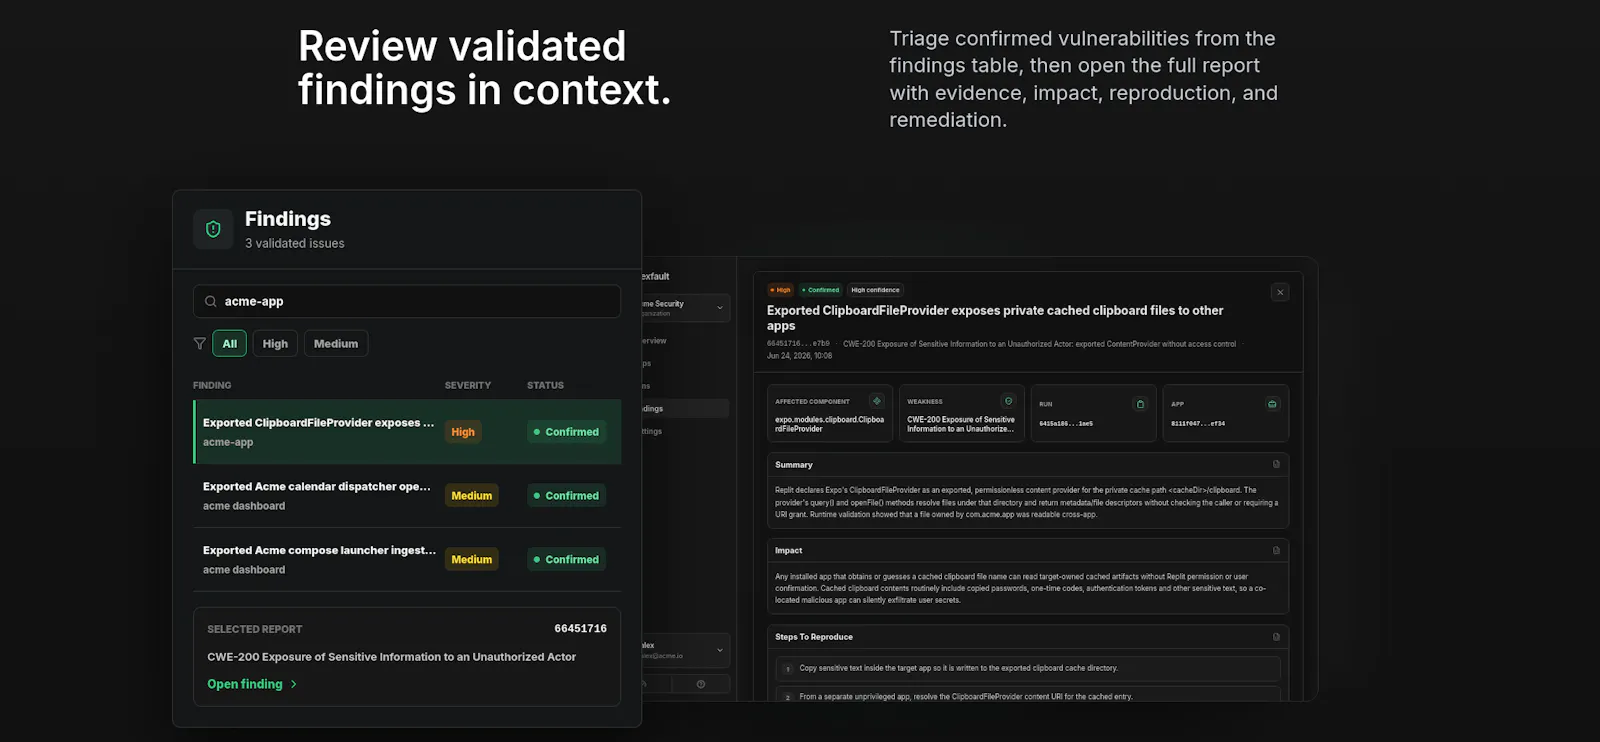Click the FINDING column header

pos(212,385)
